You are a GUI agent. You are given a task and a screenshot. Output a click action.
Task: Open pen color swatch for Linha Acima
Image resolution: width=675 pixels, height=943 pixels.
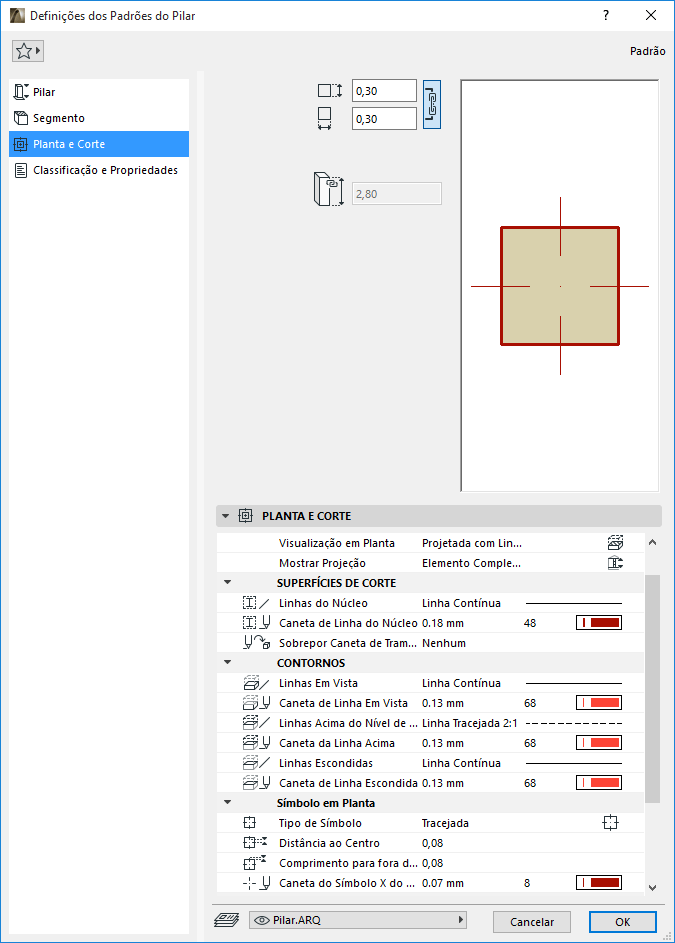tap(599, 743)
